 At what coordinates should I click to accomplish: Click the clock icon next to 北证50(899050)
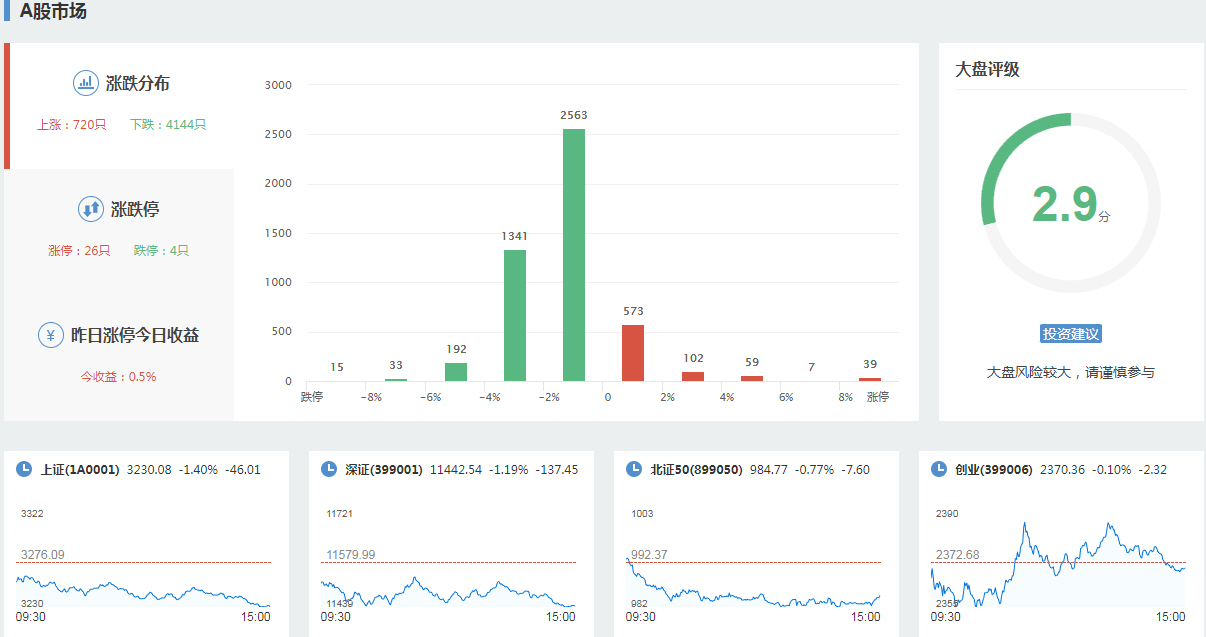point(634,469)
